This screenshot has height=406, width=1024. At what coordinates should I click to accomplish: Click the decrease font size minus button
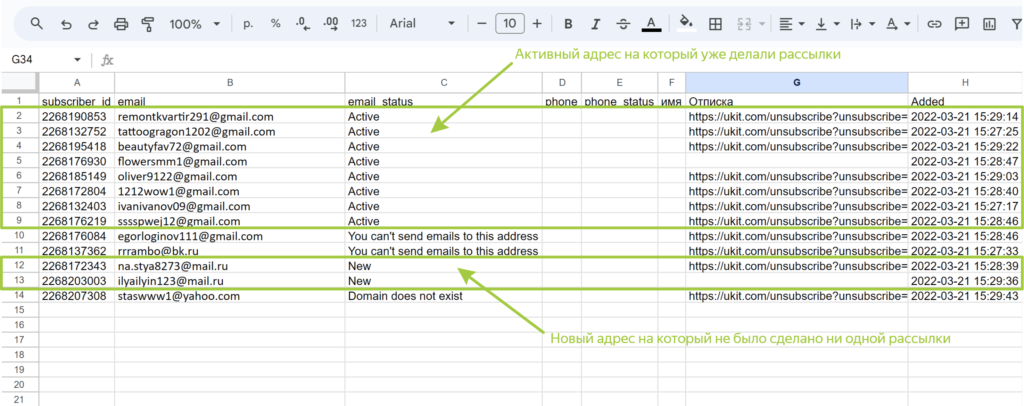click(482, 24)
